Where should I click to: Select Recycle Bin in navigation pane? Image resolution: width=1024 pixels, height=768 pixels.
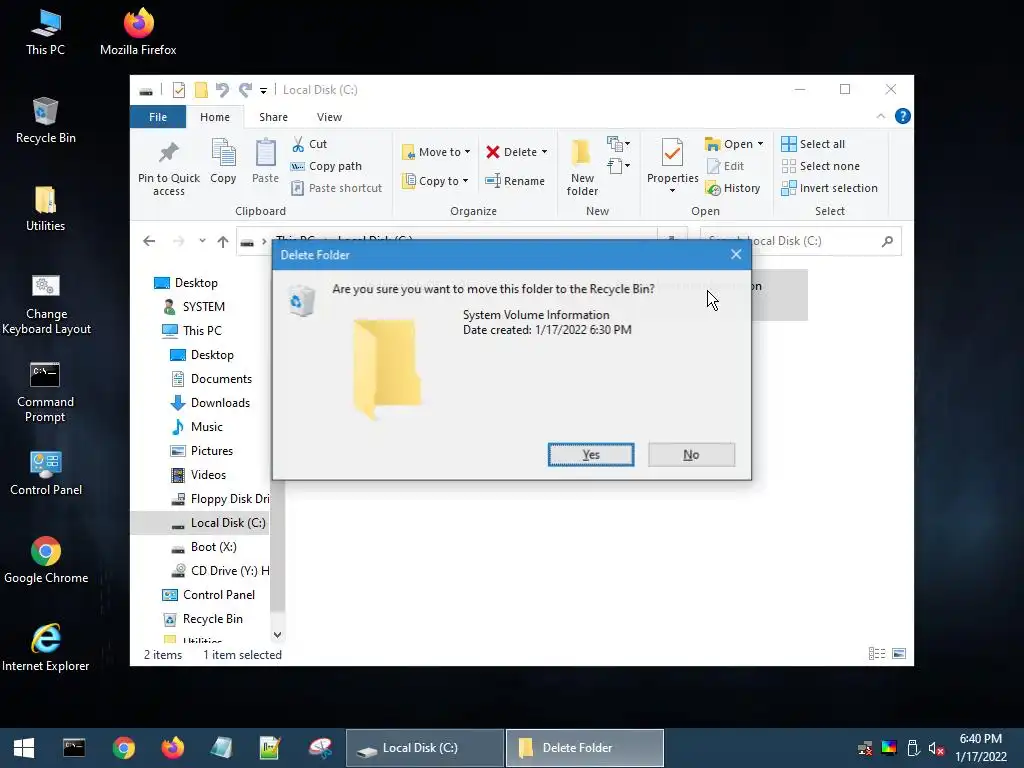[x=202, y=619]
